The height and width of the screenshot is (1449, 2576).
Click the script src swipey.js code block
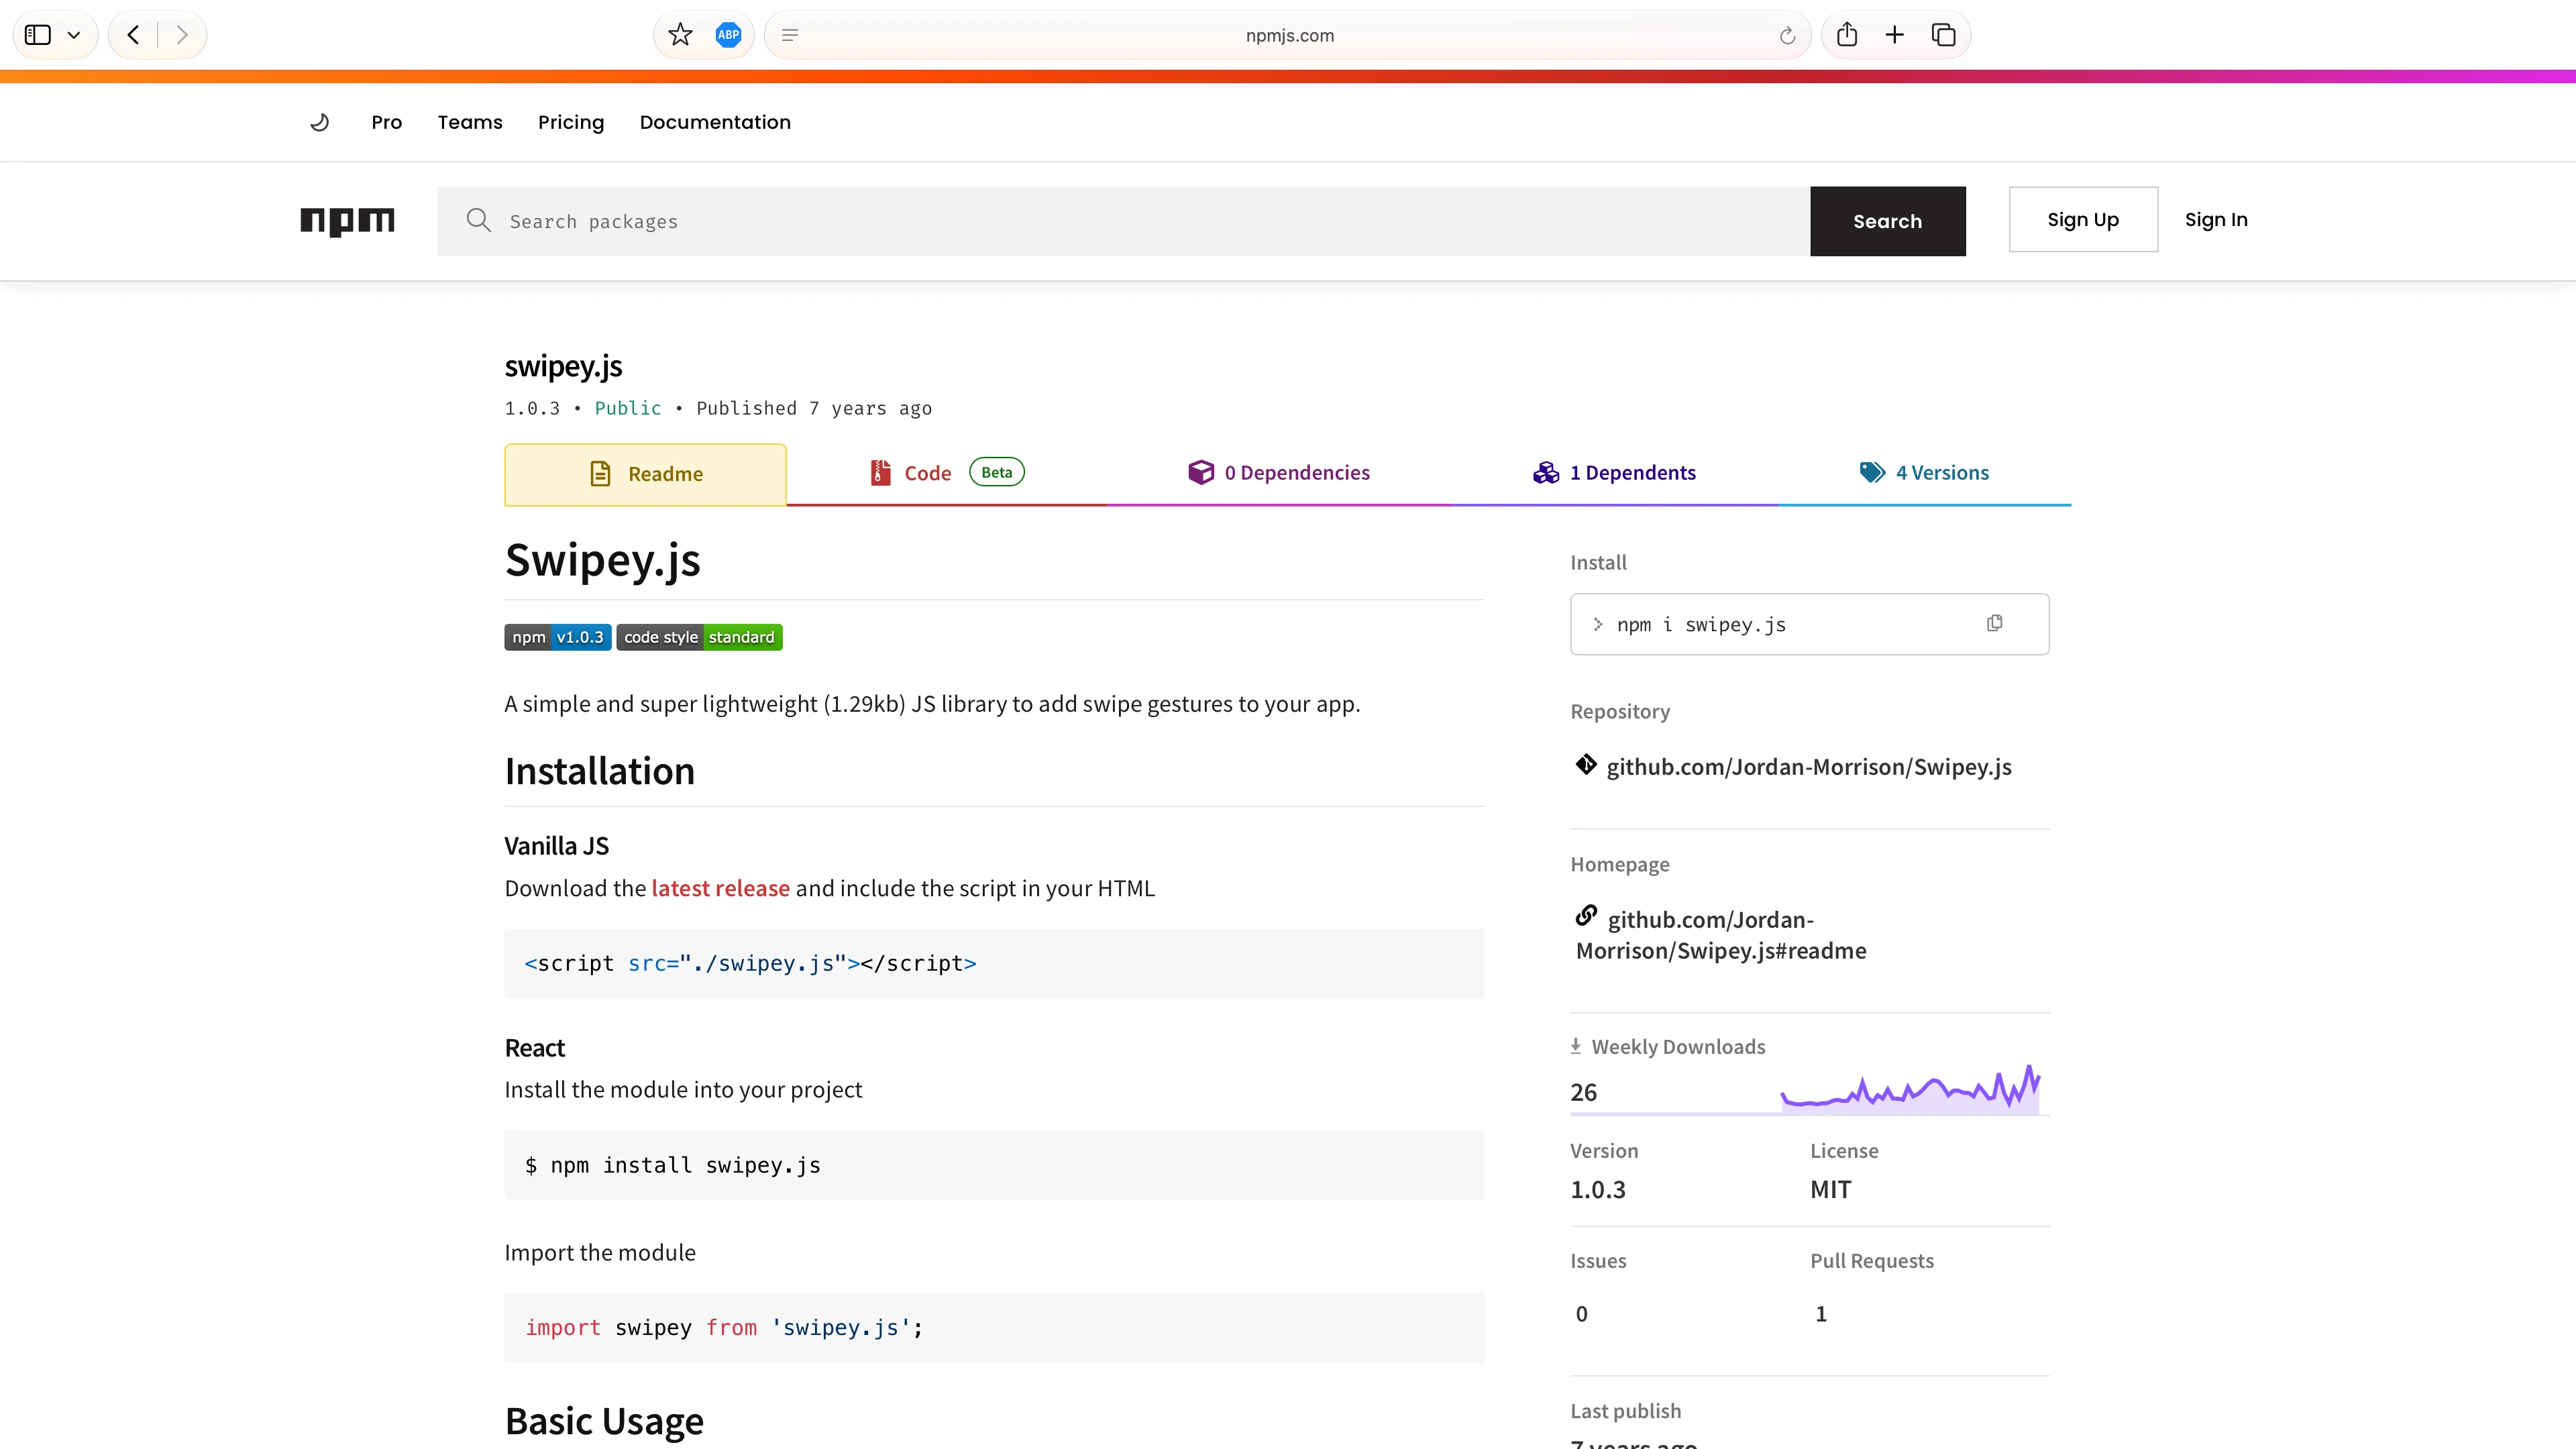click(994, 963)
